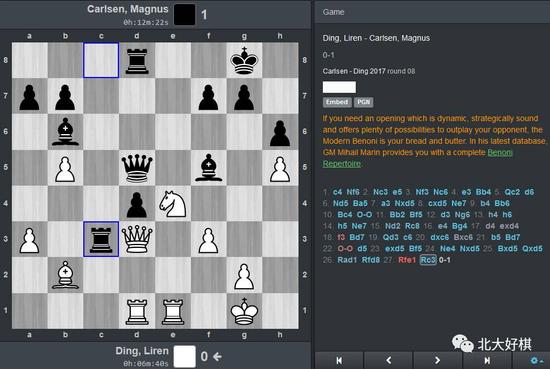Jump to the last move of game
Screen dimensions: 550x369
pos(487,361)
